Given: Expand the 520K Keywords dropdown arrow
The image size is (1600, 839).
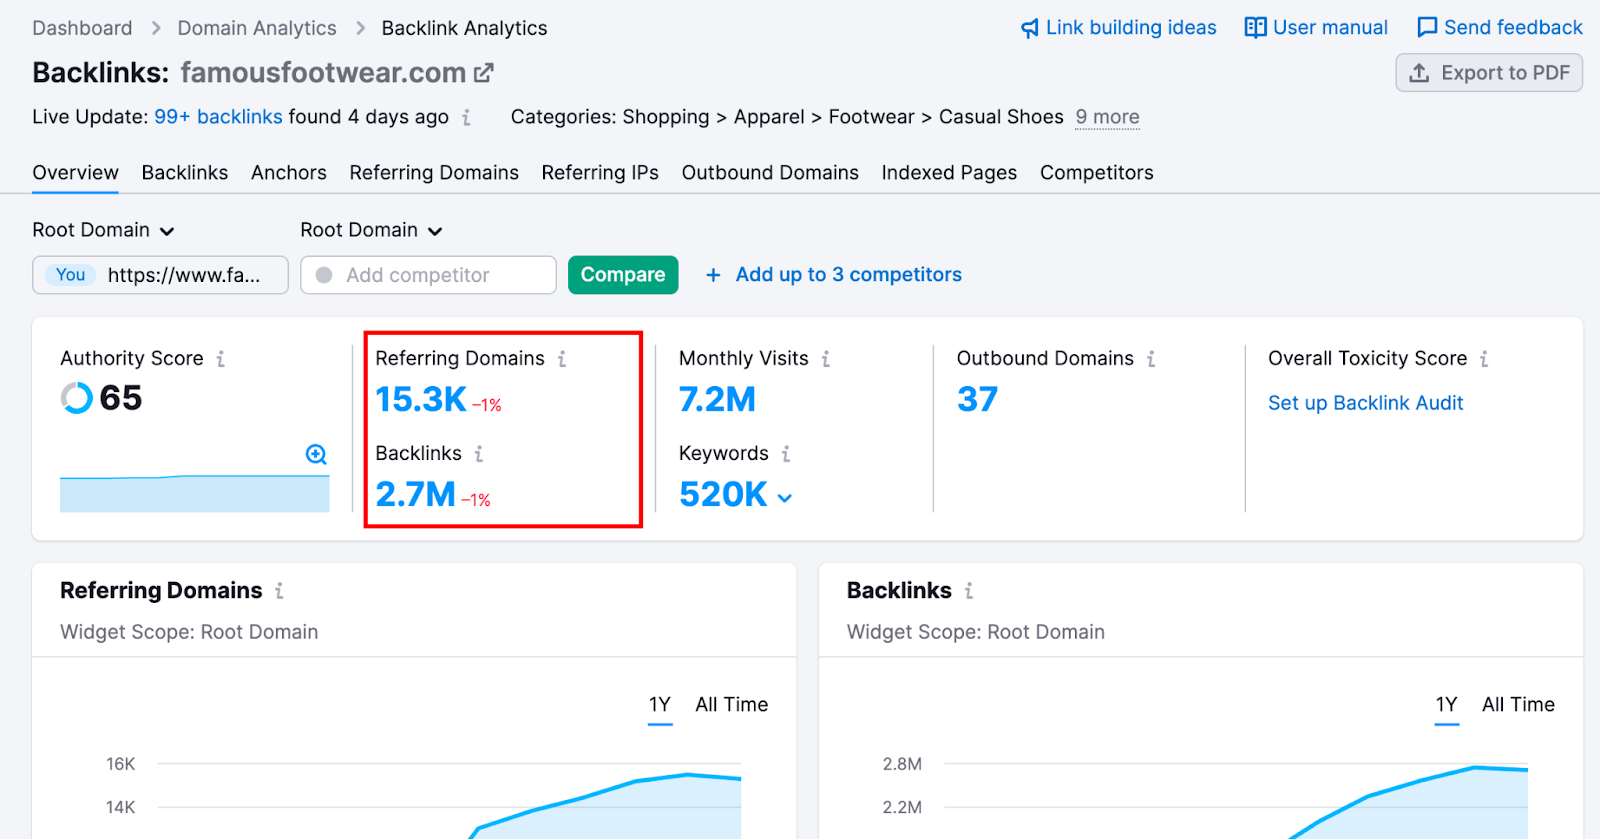Looking at the screenshot, I should [785, 498].
